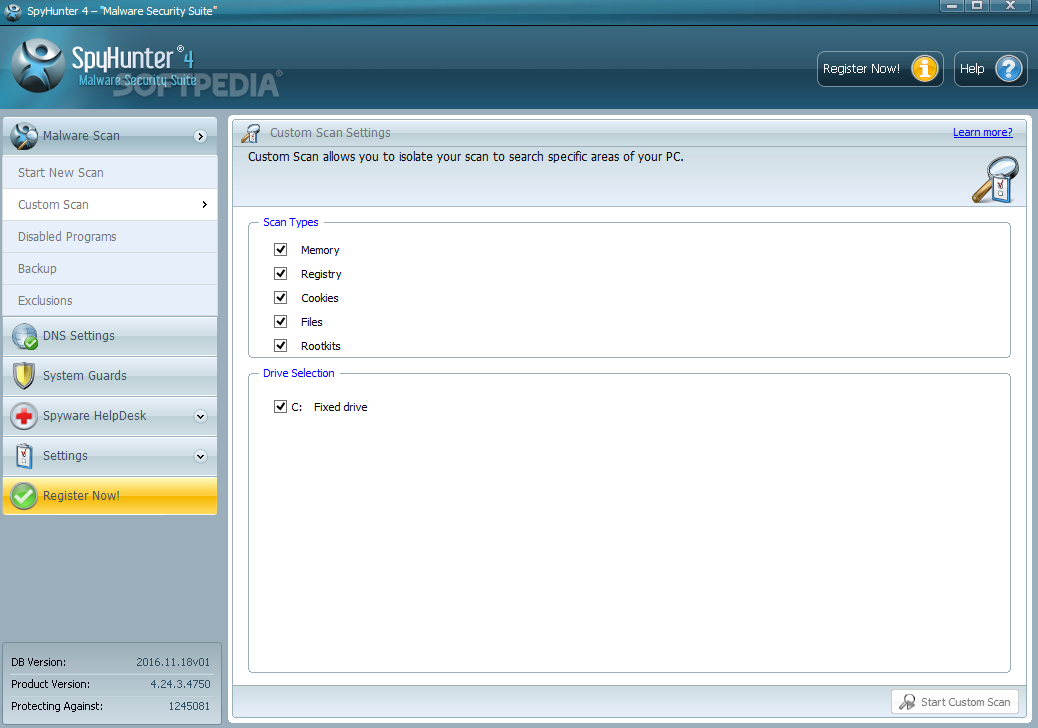This screenshot has height=728, width=1038.
Task: Click the Spyware HelpDesk red cross icon
Action: click(24, 416)
